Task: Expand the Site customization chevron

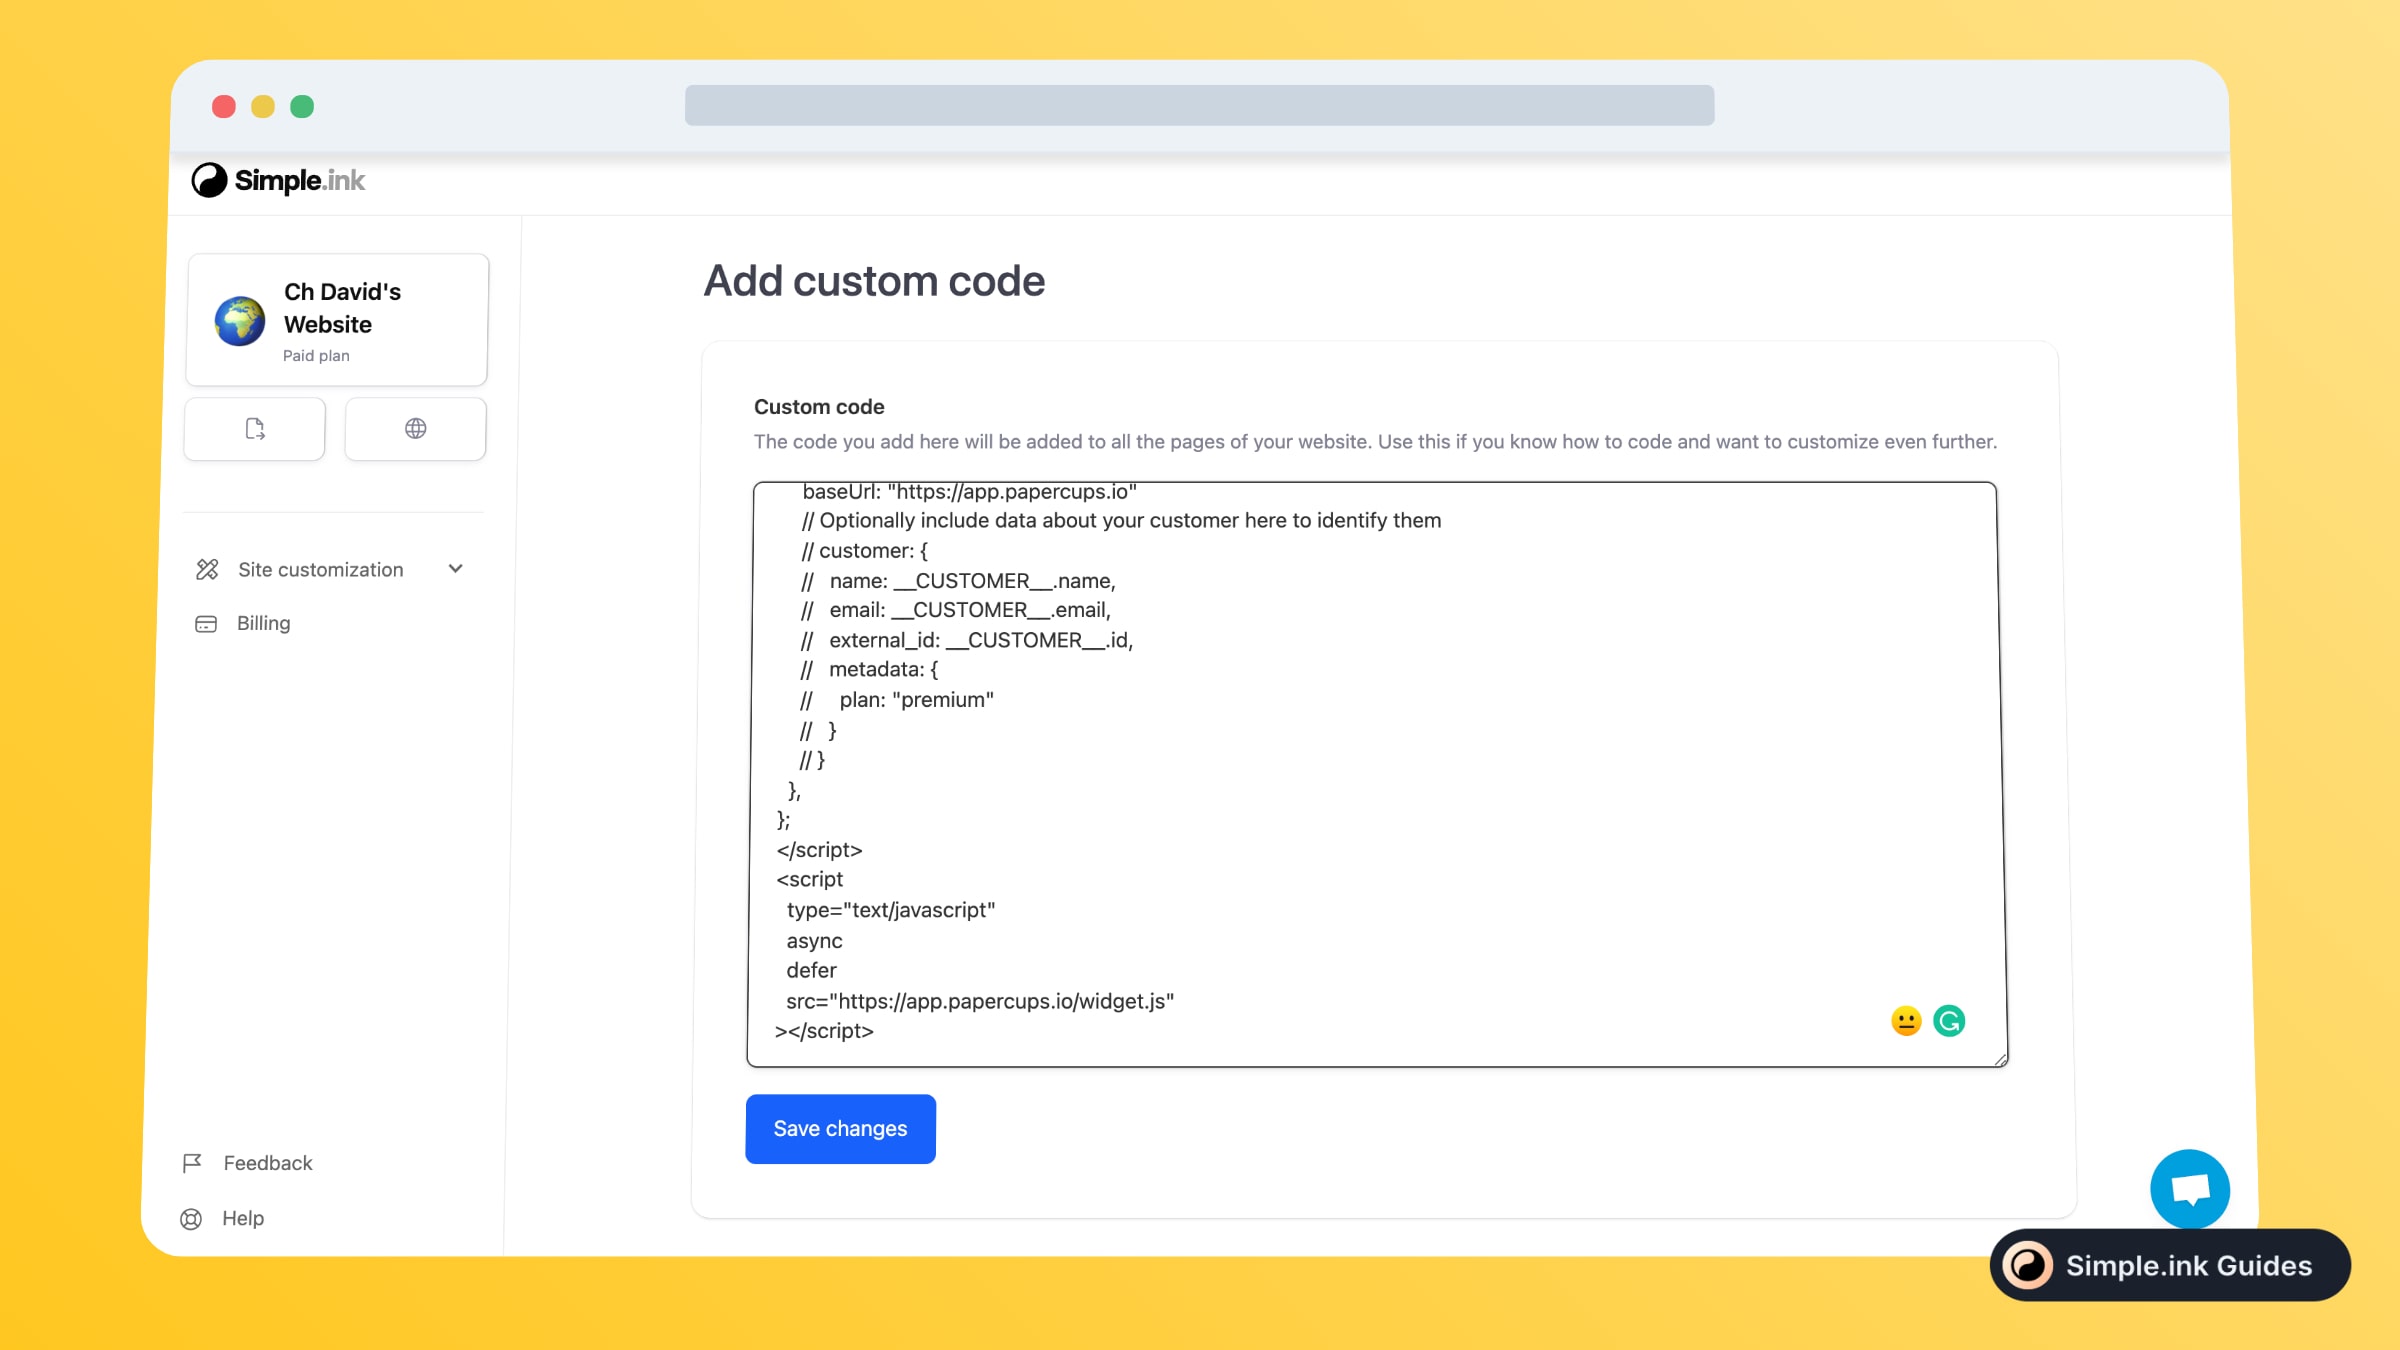Action: [456, 569]
